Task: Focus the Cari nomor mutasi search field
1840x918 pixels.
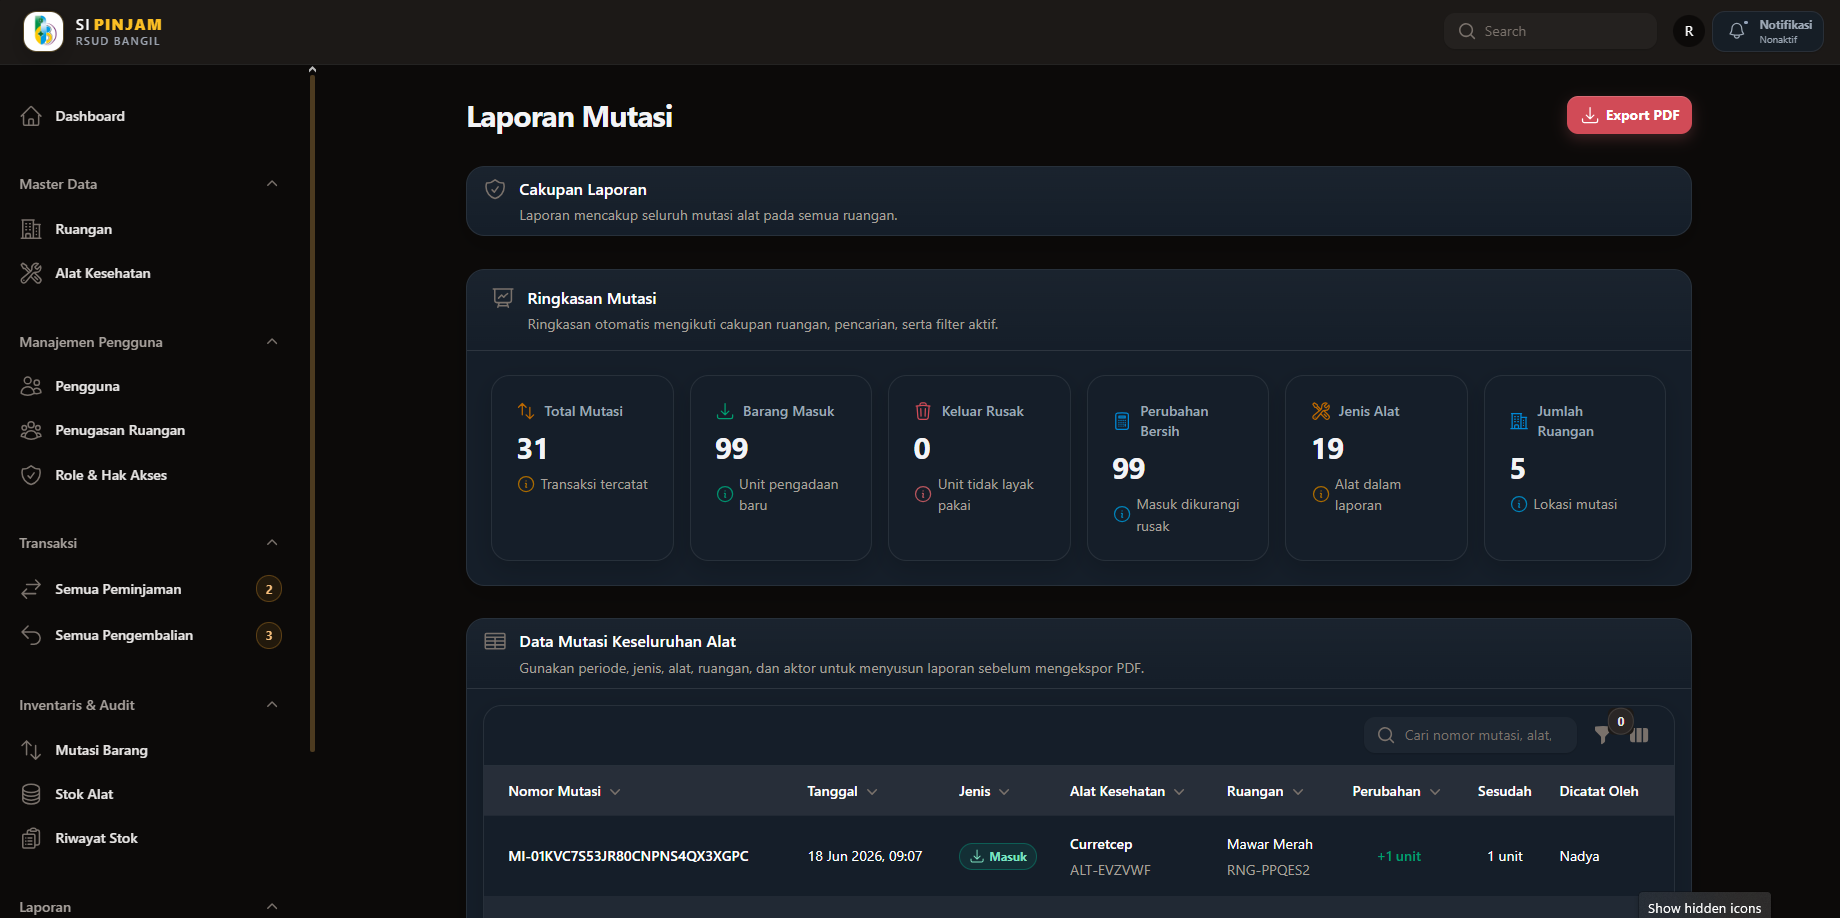Action: point(1470,735)
